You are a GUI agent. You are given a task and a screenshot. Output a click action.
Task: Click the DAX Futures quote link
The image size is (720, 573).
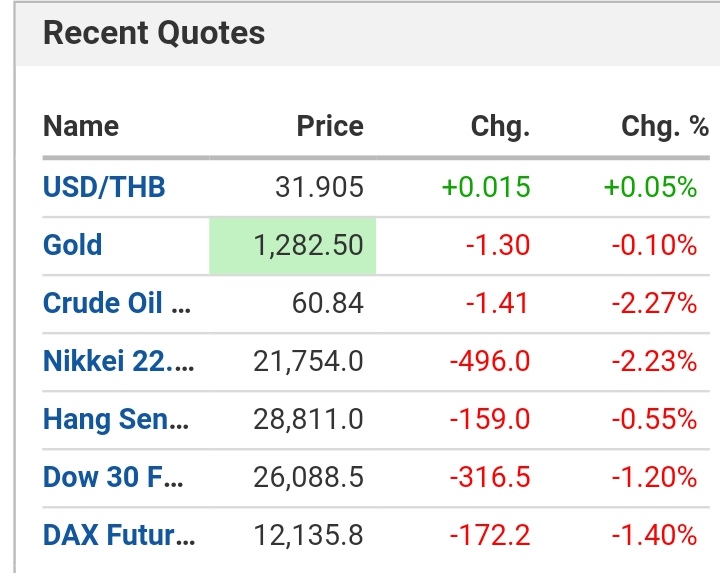click(x=119, y=535)
